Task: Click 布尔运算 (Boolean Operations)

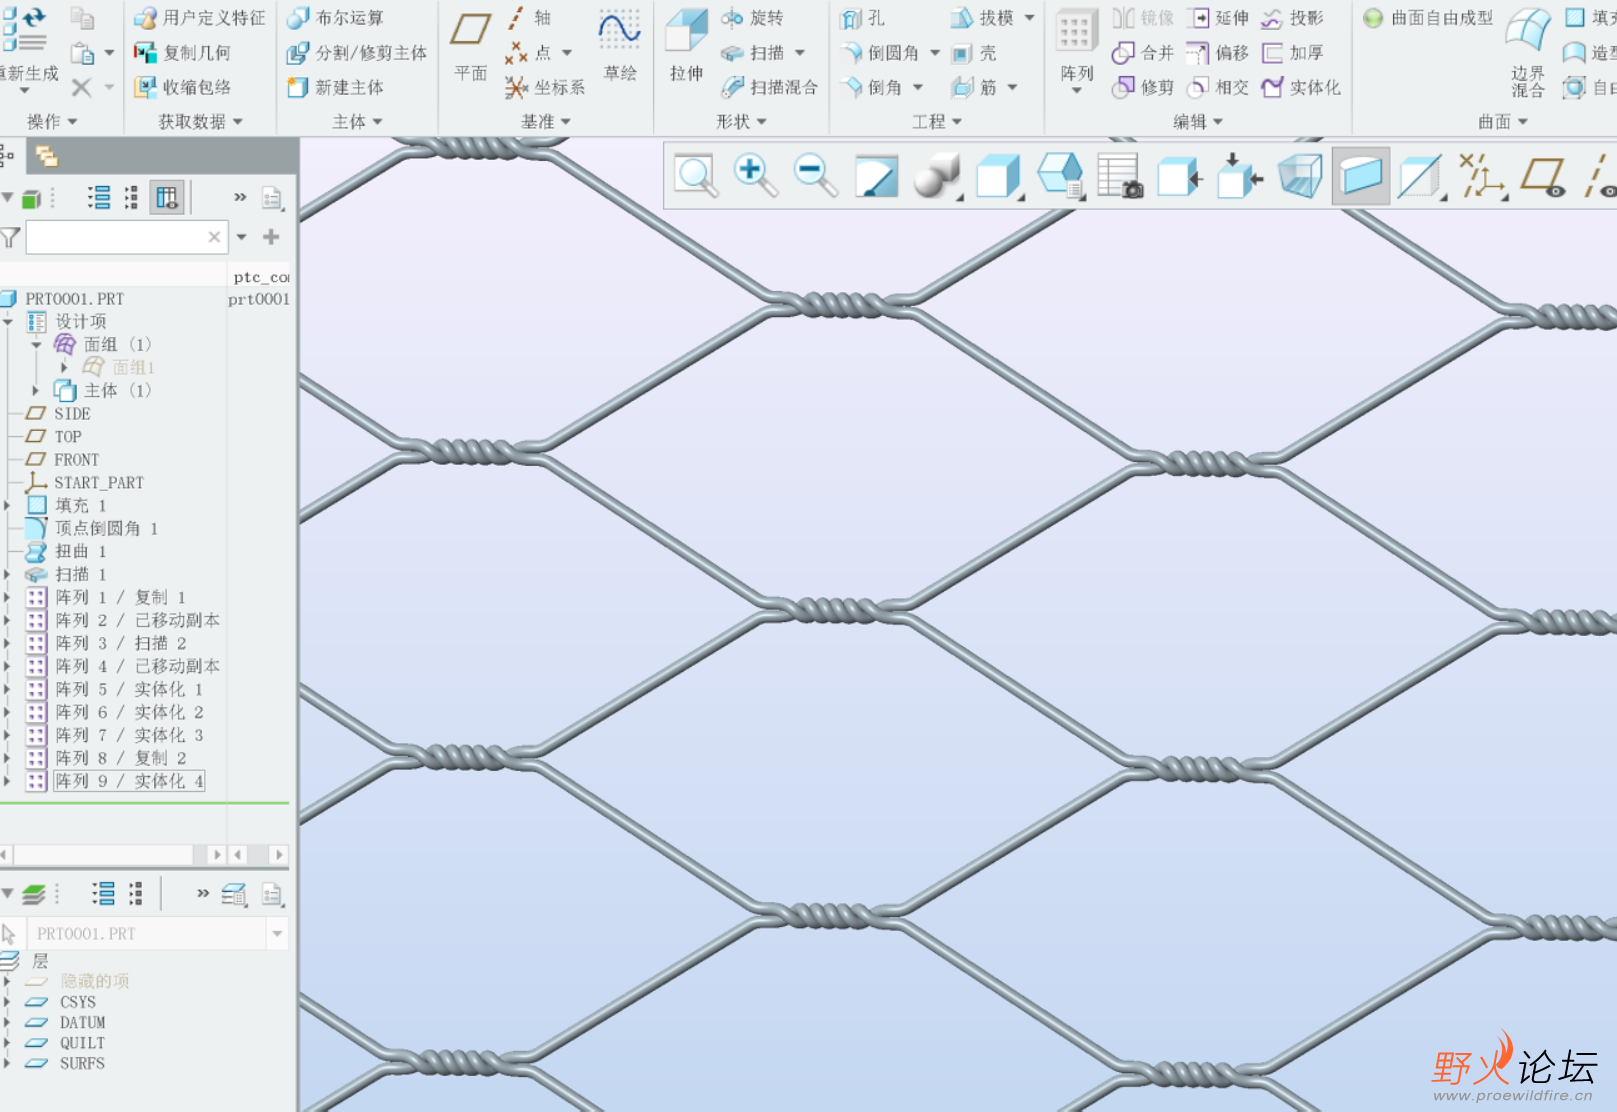Action: pos(335,18)
